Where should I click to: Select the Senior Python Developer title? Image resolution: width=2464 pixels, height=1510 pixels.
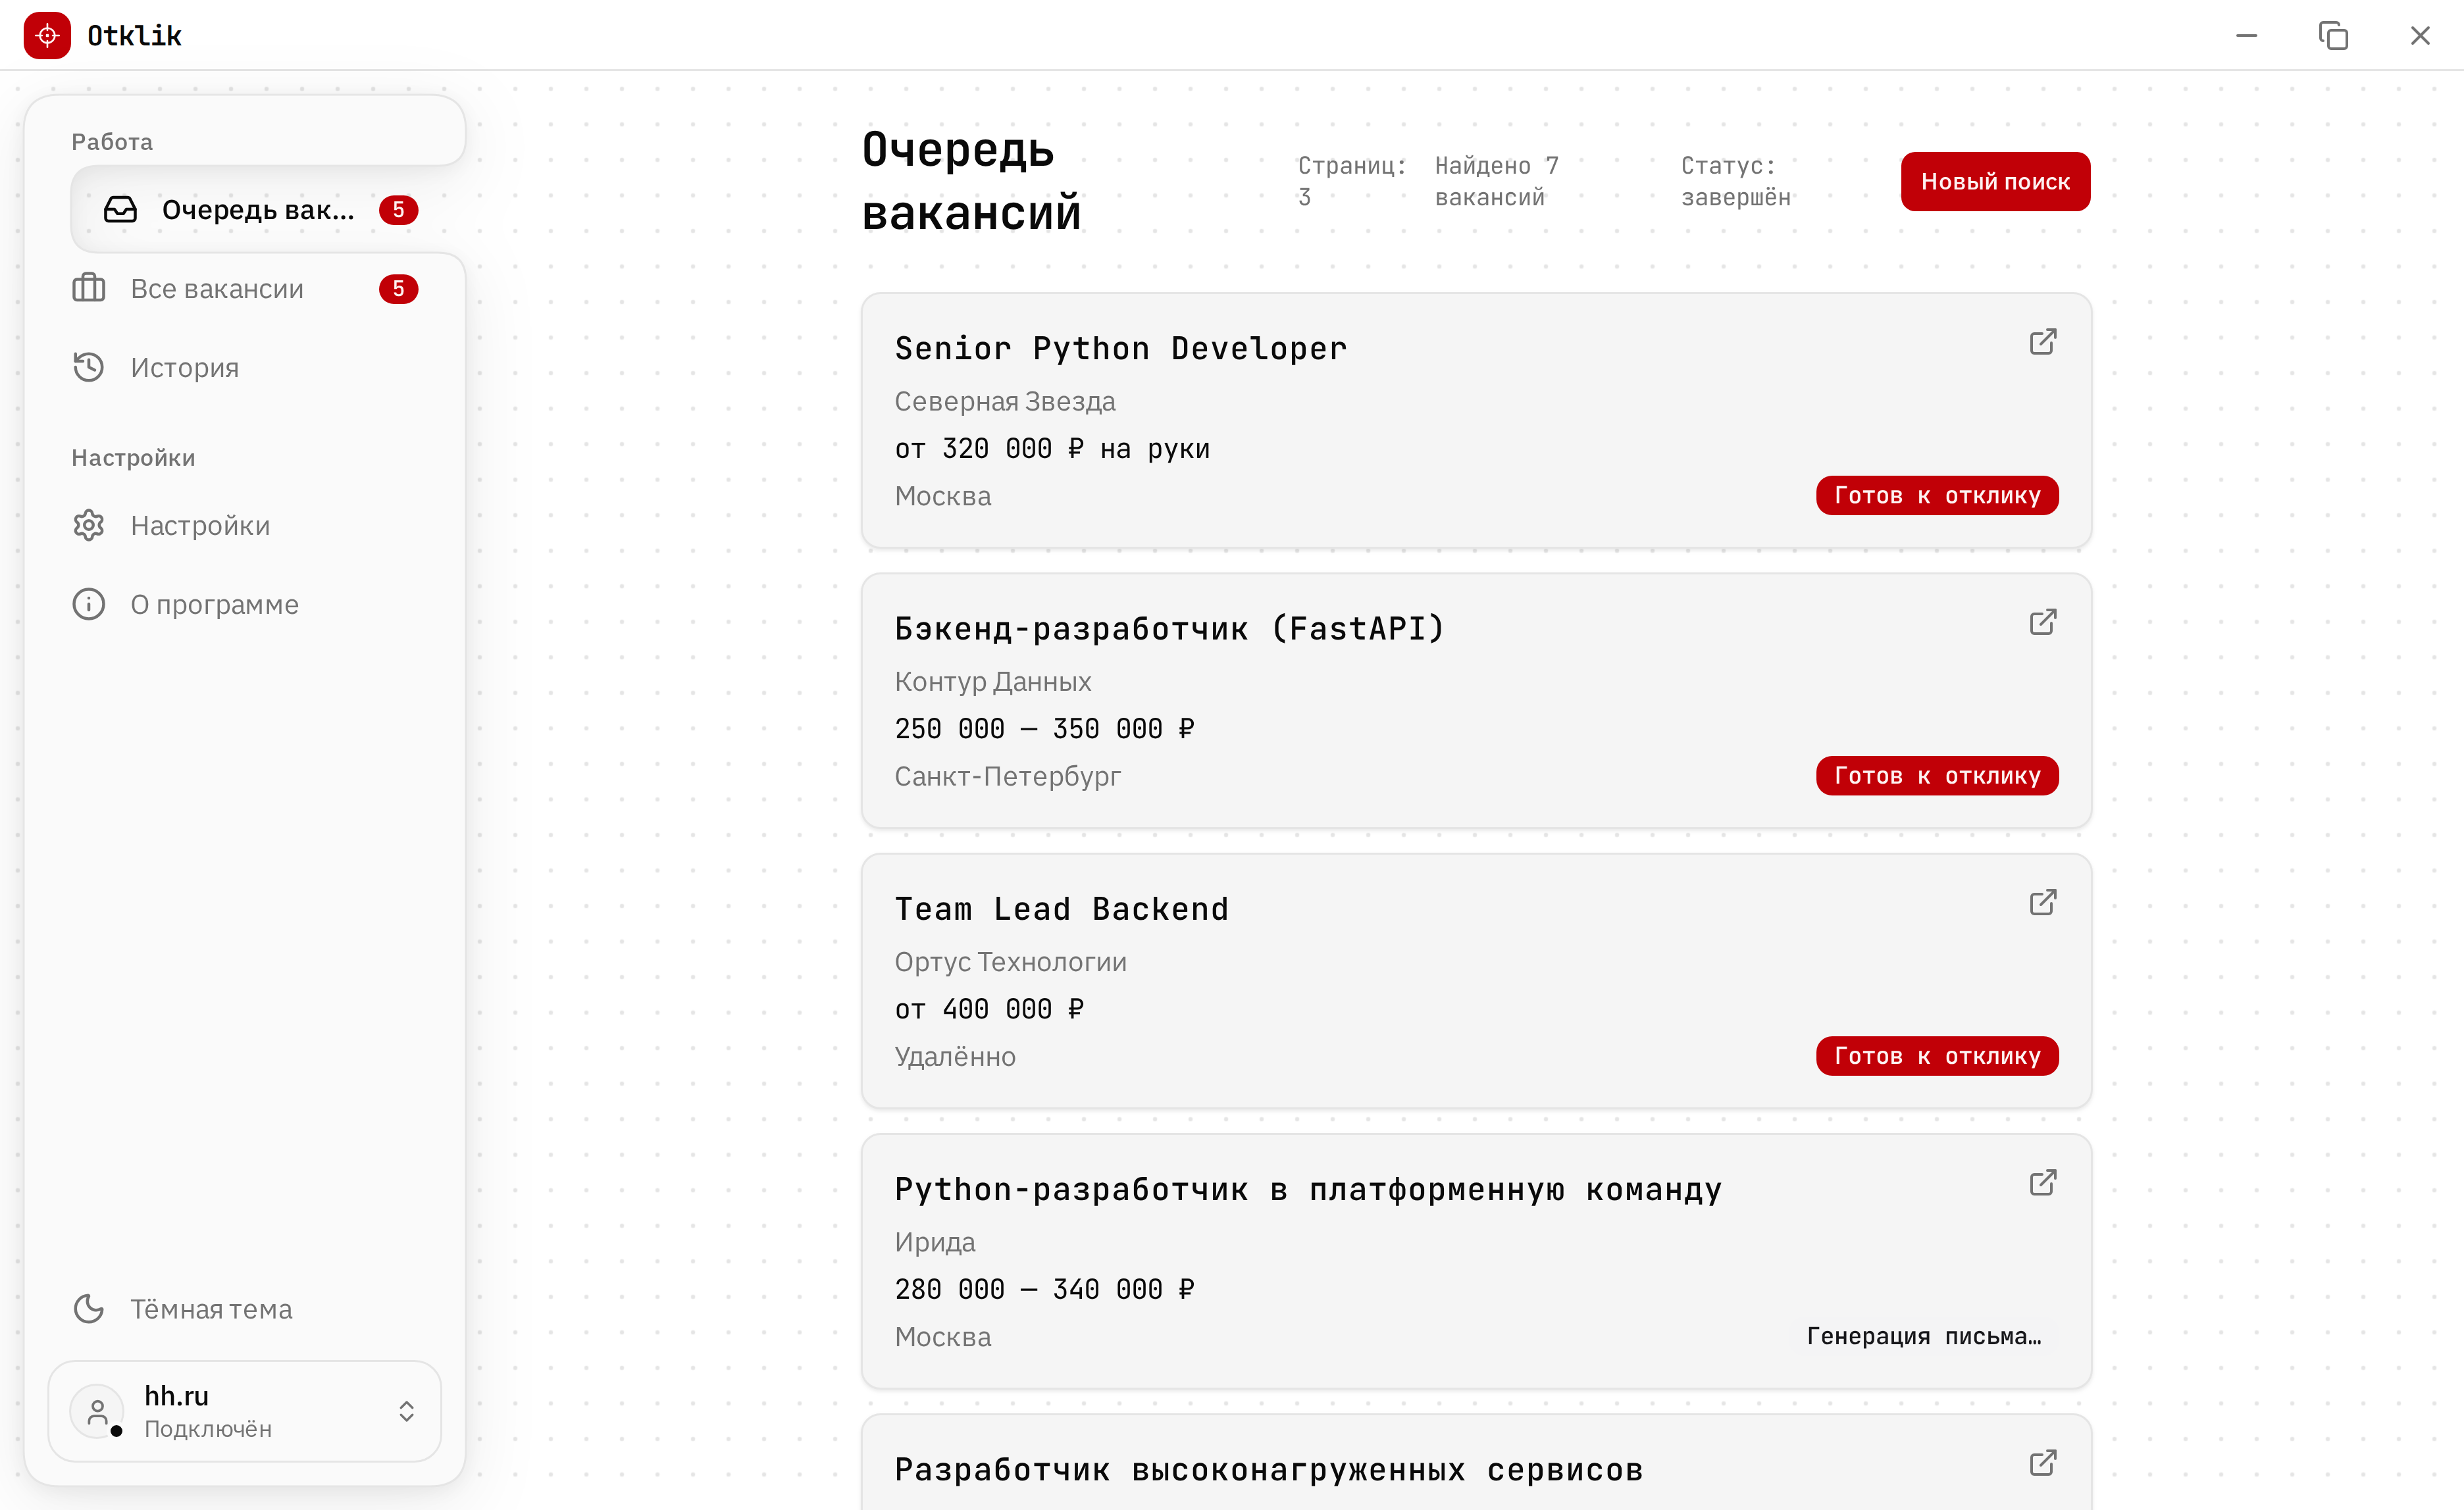[x=1121, y=348]
